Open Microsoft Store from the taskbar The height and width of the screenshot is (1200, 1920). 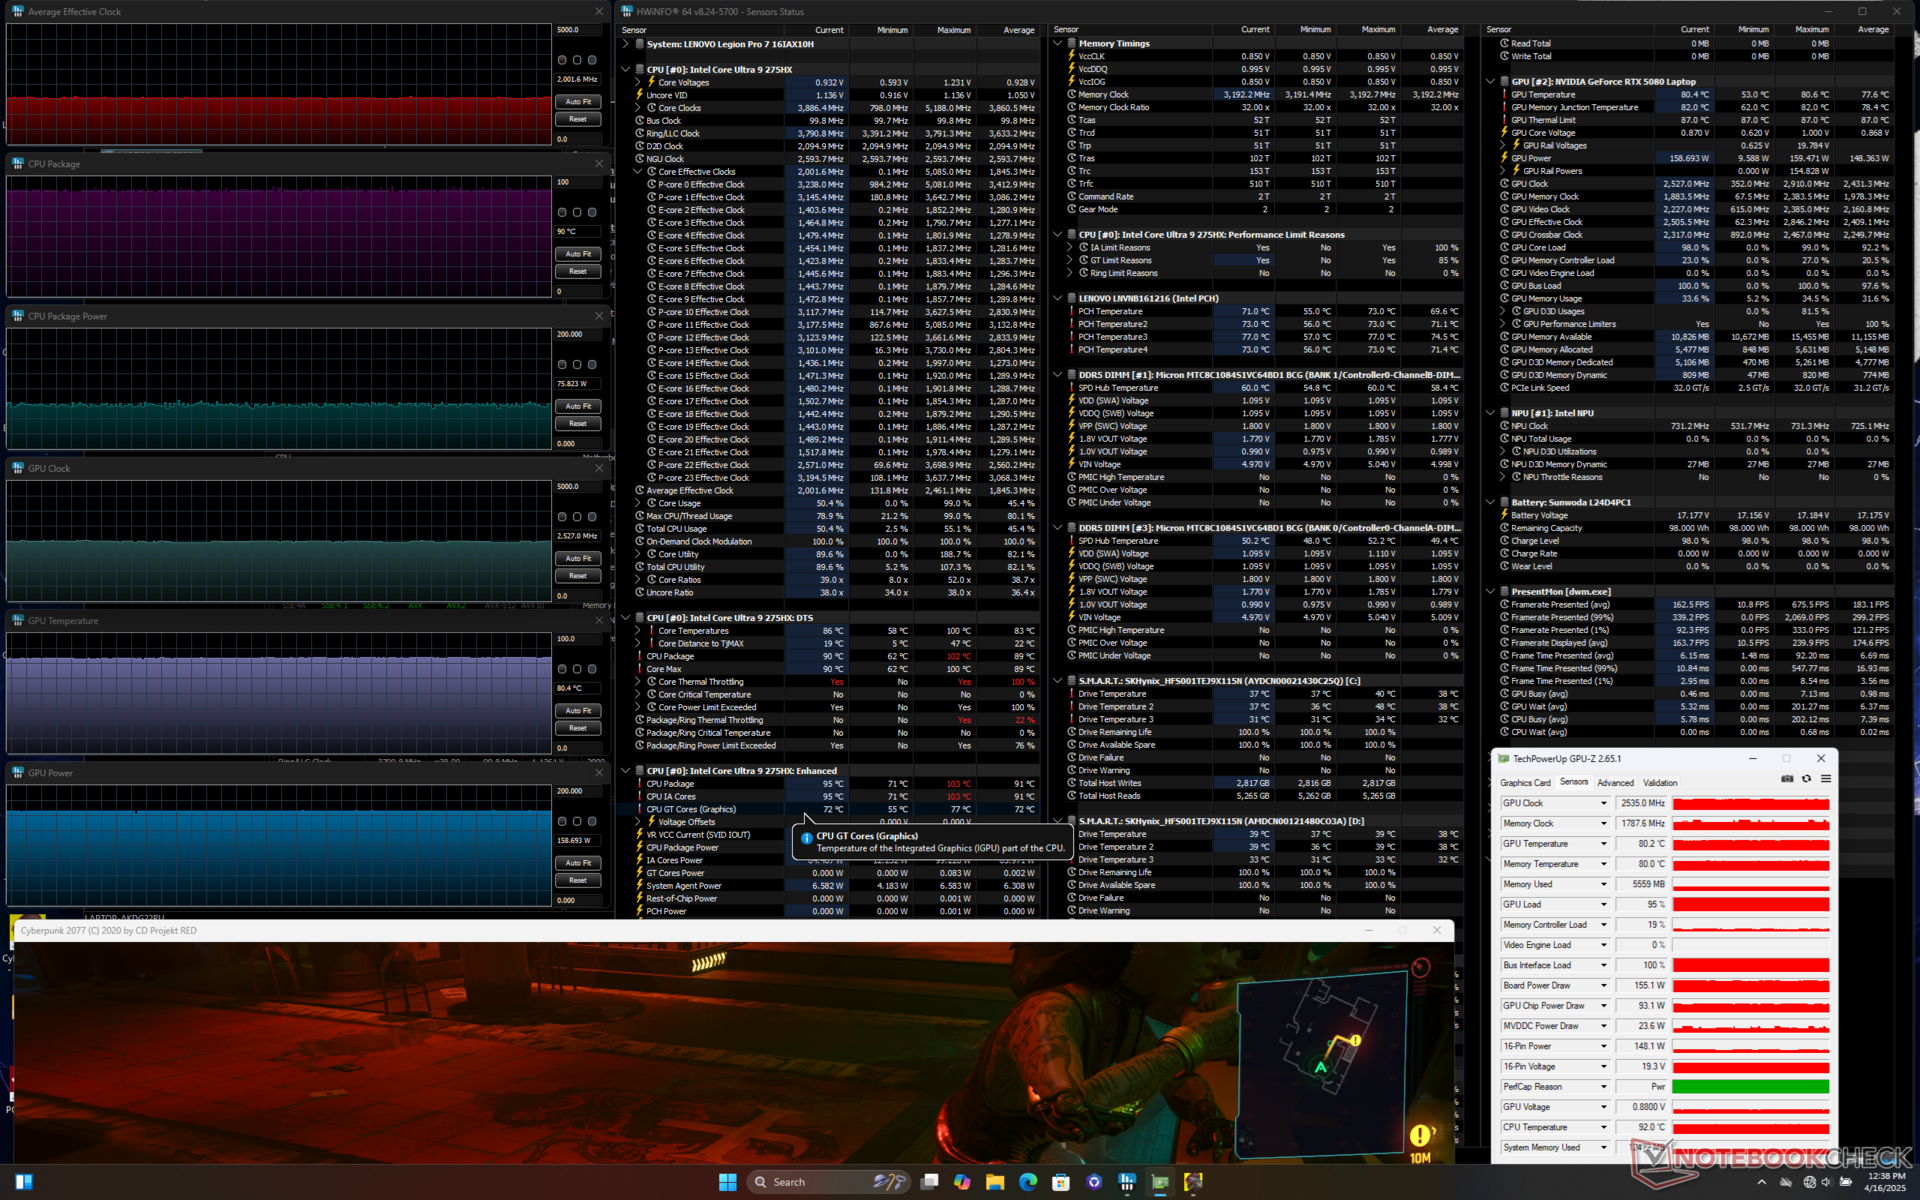click(1061, 1182)
